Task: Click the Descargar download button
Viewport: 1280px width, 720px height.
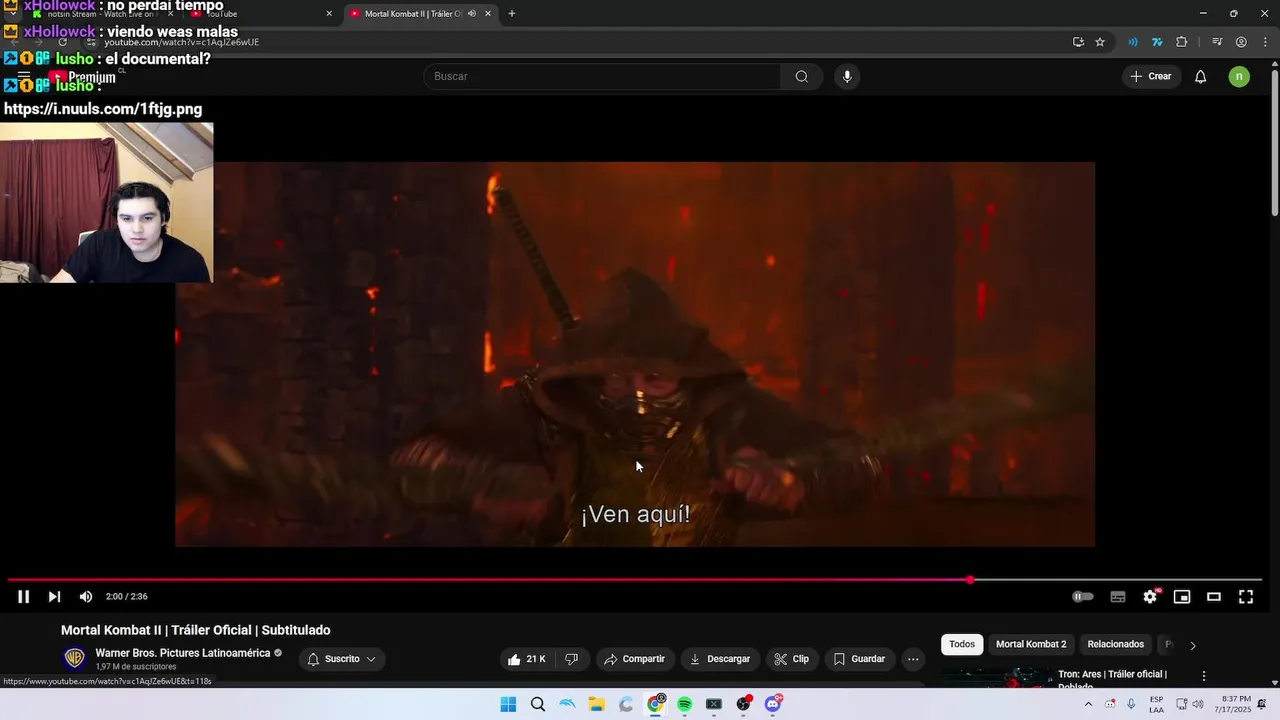Action: click(x=720, y=659)
